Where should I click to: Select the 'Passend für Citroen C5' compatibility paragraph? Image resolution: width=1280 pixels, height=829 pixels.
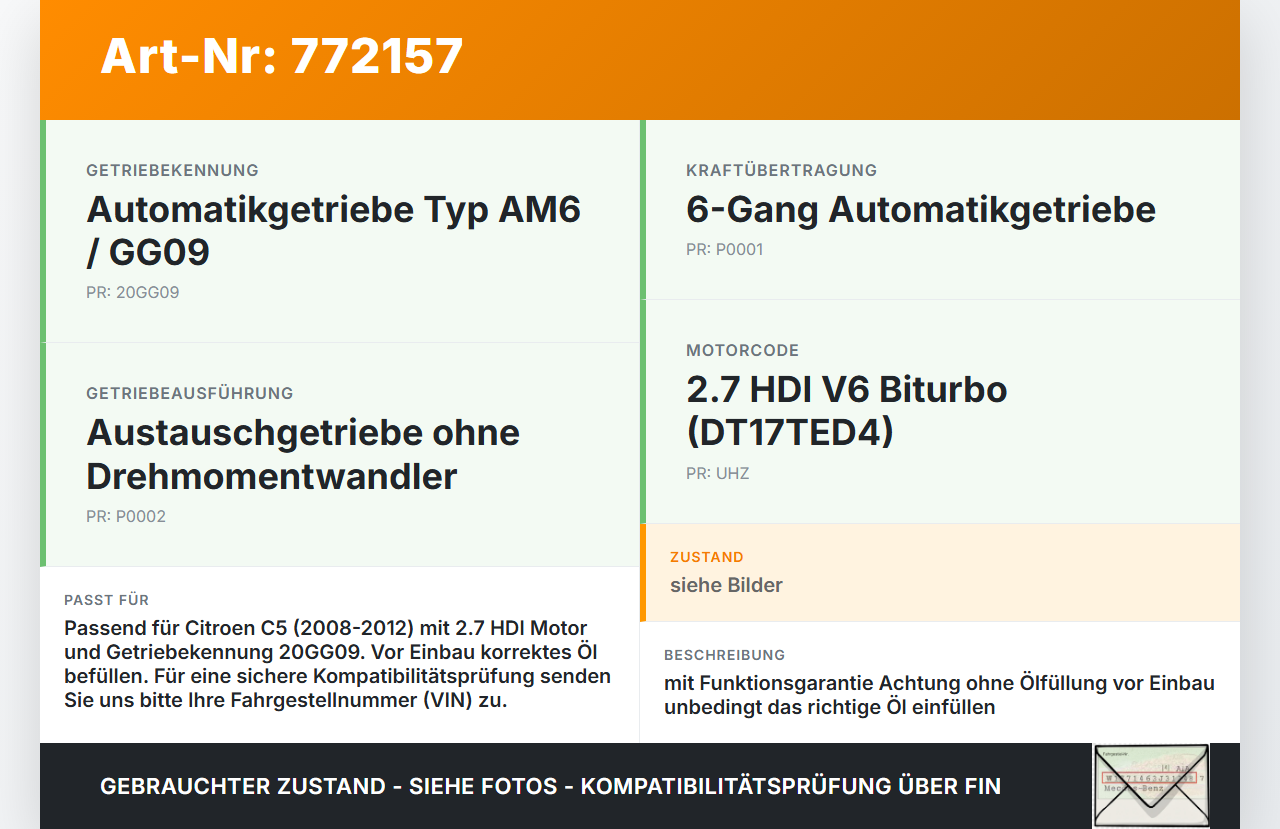pos(337,664)
